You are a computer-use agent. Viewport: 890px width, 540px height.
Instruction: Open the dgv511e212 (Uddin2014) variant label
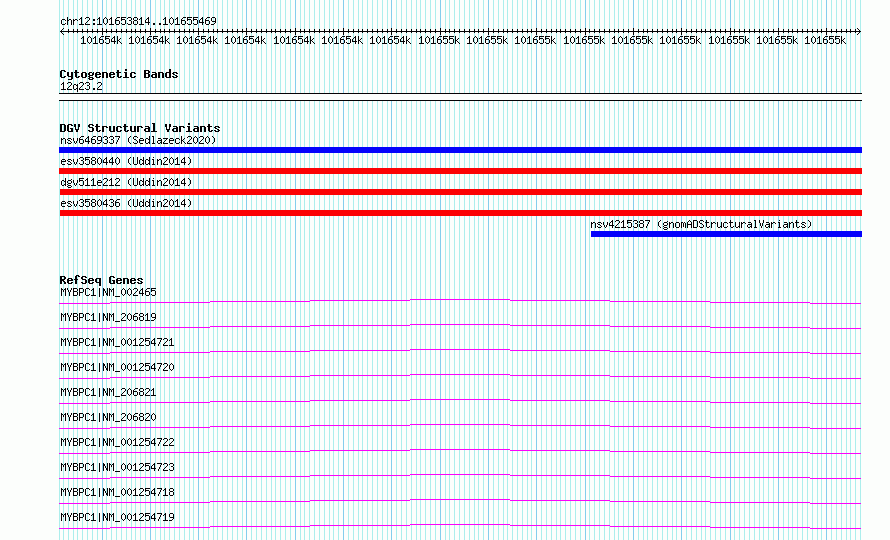click(126, 182)
